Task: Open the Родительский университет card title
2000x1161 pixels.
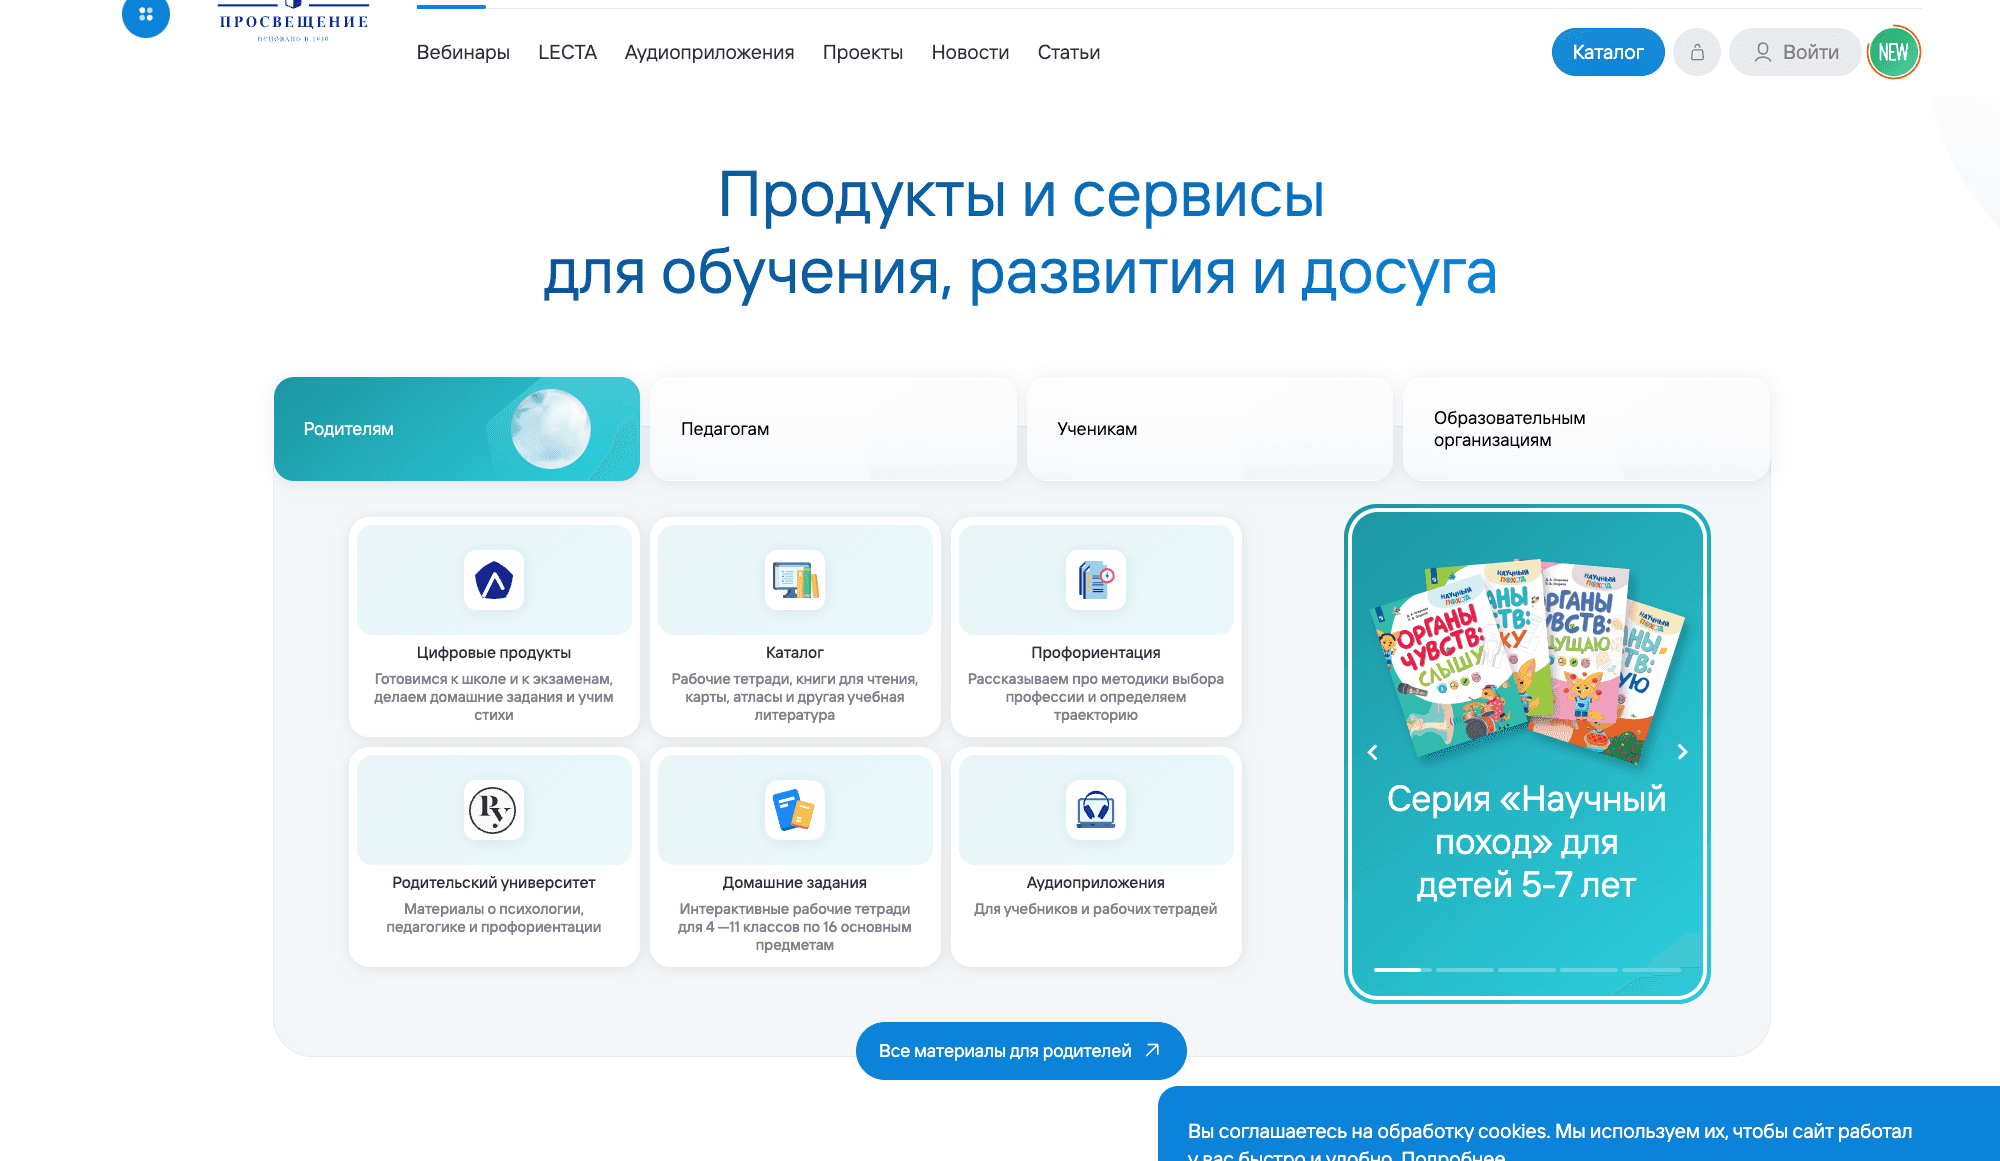Action: click(x=494, y=883)
